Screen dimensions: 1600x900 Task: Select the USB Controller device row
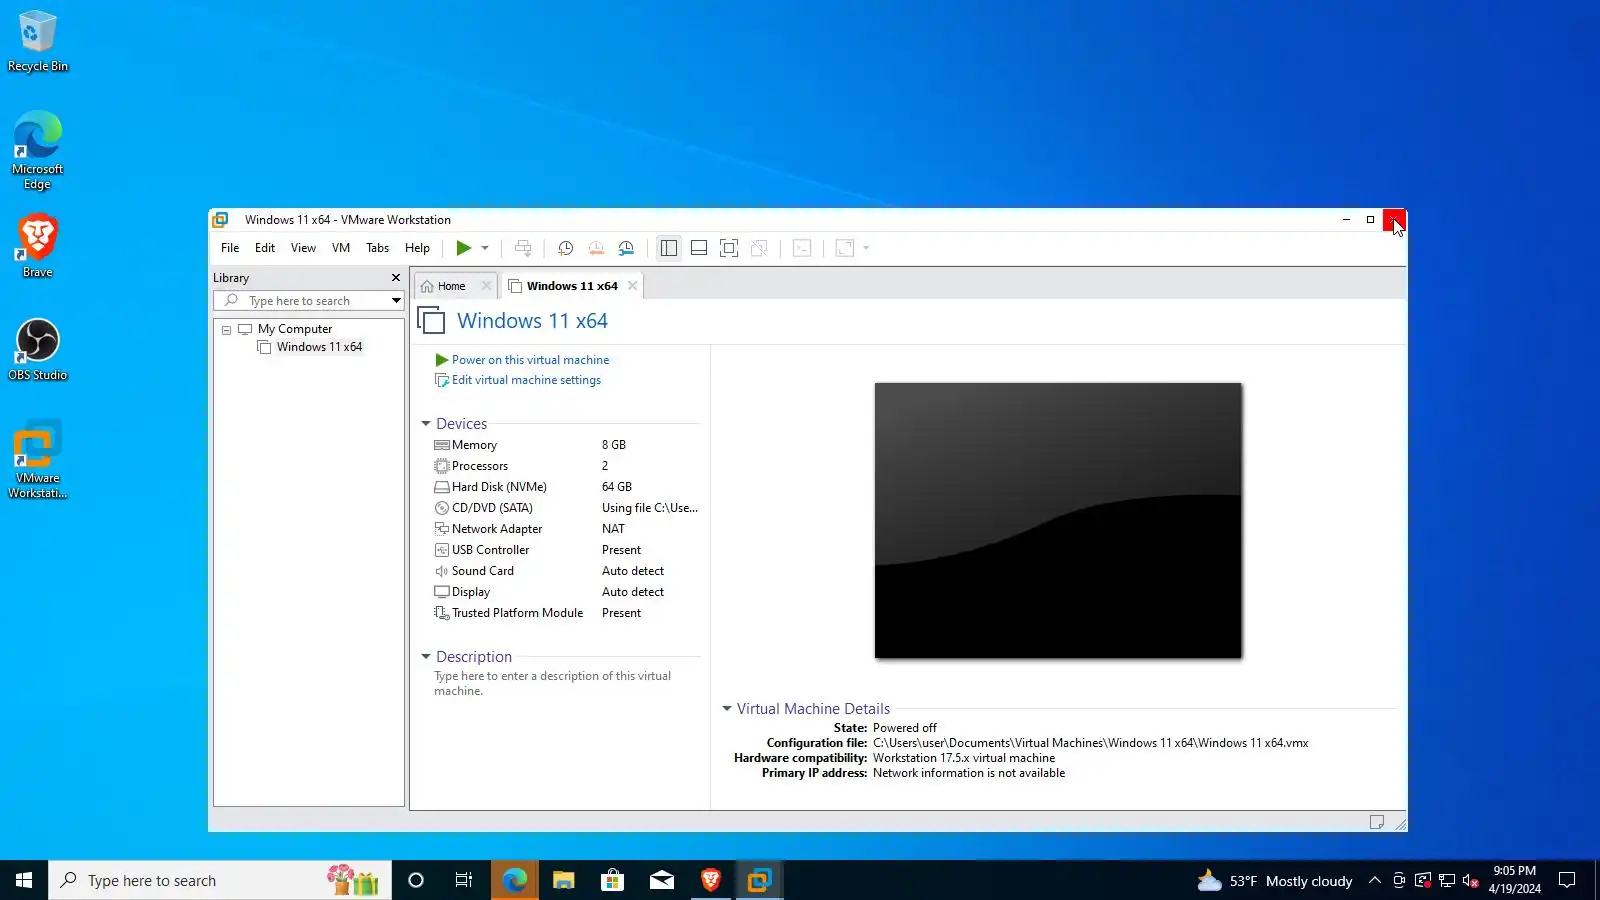[x=566, y=550]
